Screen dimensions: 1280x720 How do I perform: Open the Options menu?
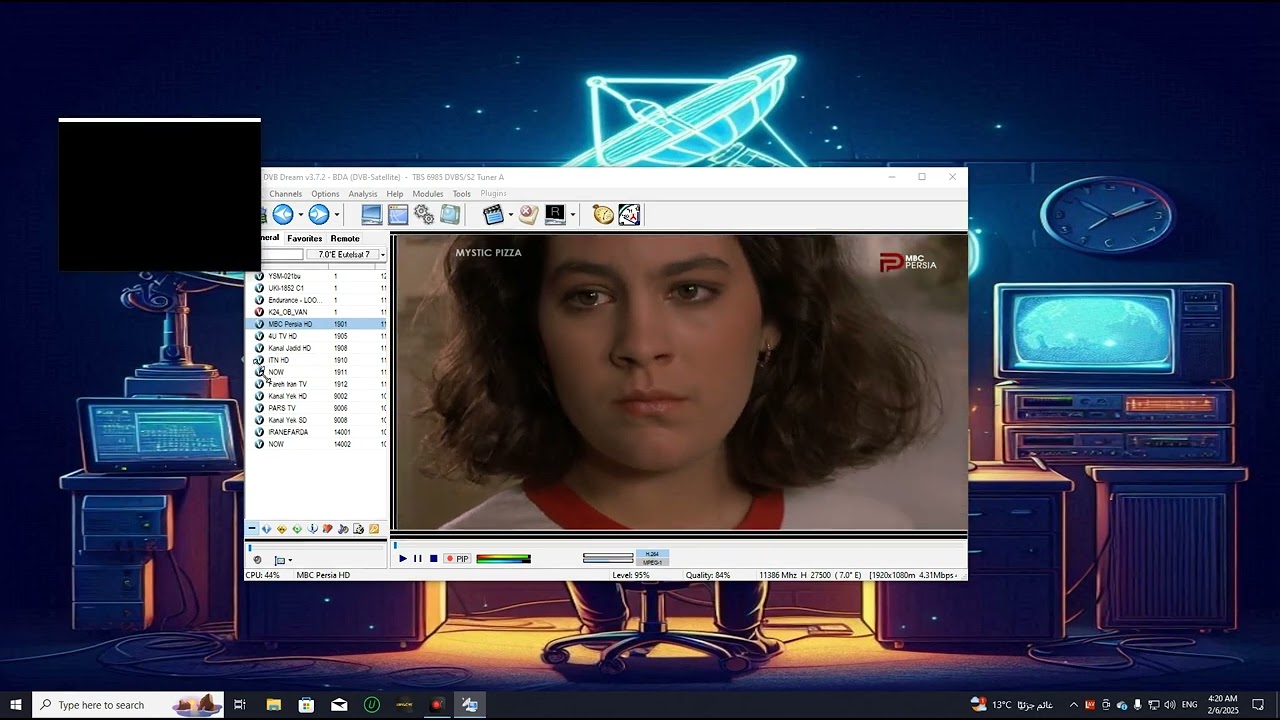[325, 194]
